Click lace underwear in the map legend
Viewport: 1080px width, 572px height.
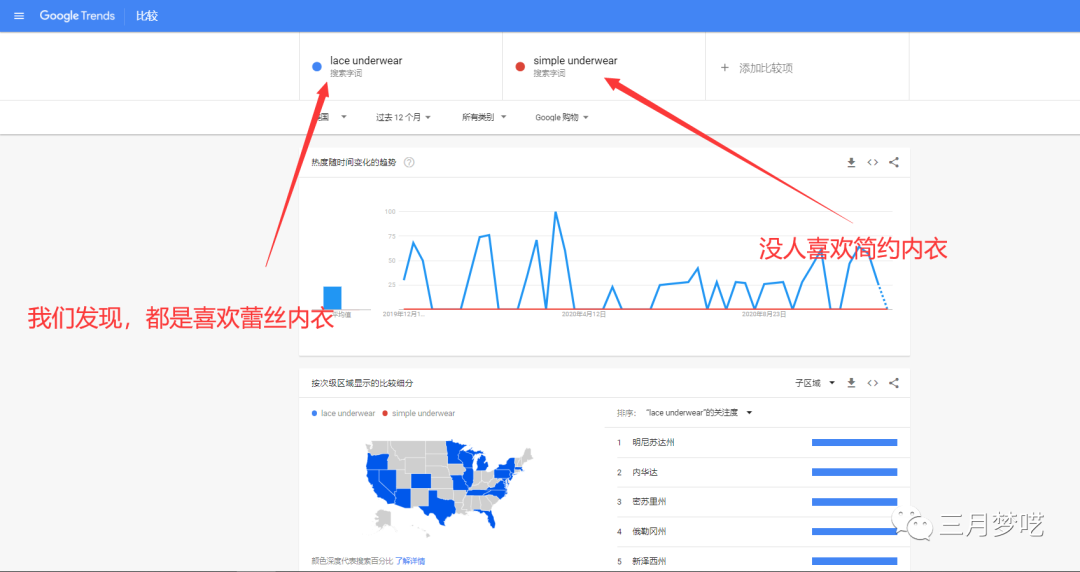343,413
